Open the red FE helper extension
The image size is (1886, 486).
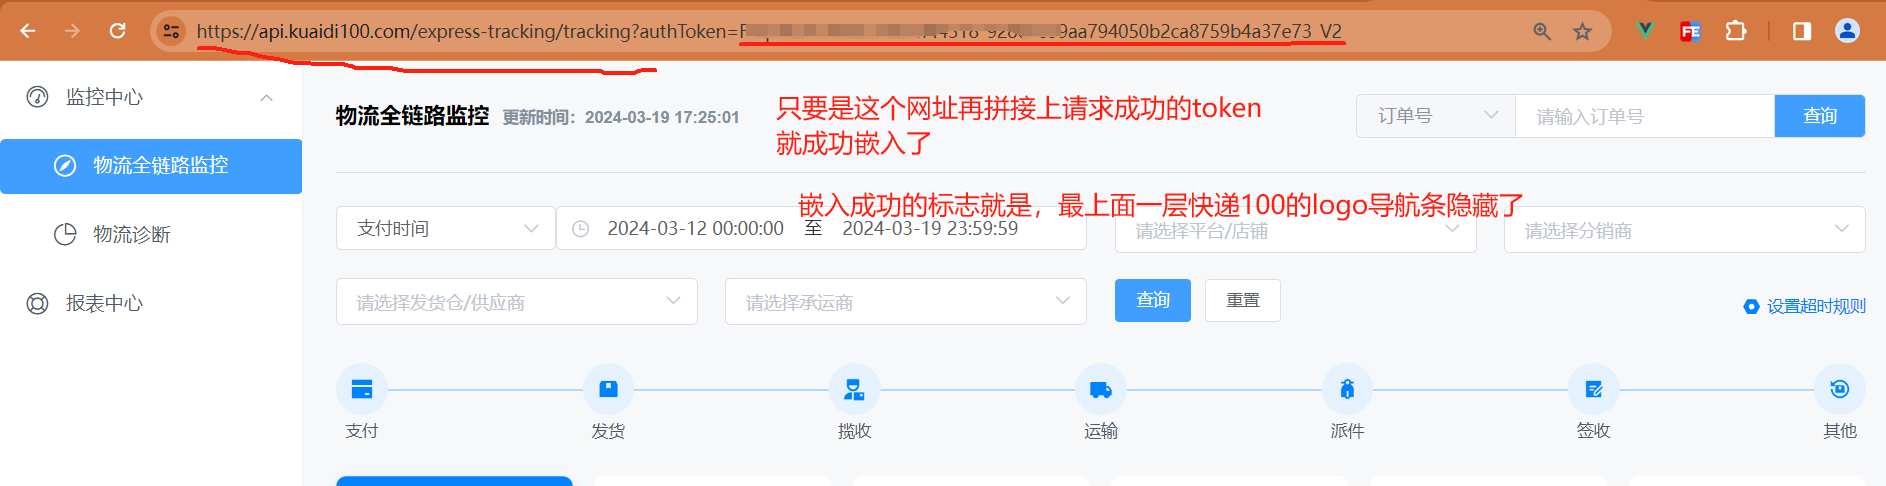tap(1690, 31)
